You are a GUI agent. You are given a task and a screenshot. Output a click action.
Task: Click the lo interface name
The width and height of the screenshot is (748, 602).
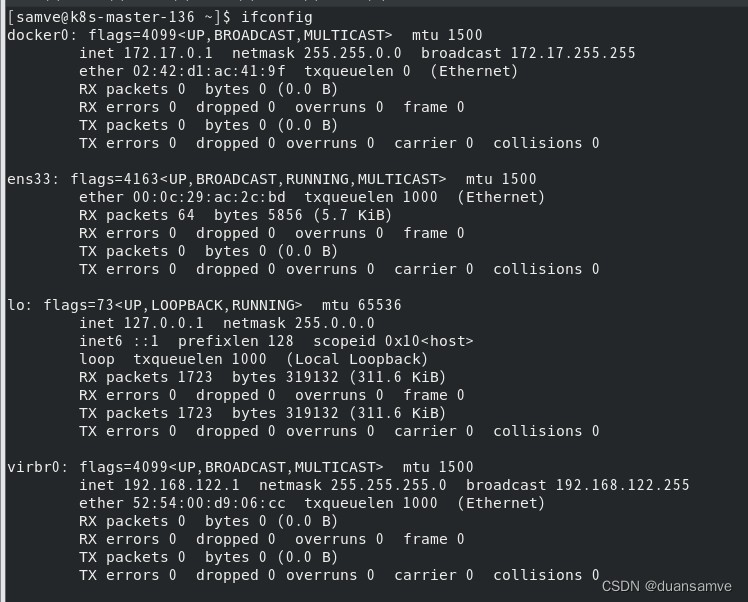(15, 305)
